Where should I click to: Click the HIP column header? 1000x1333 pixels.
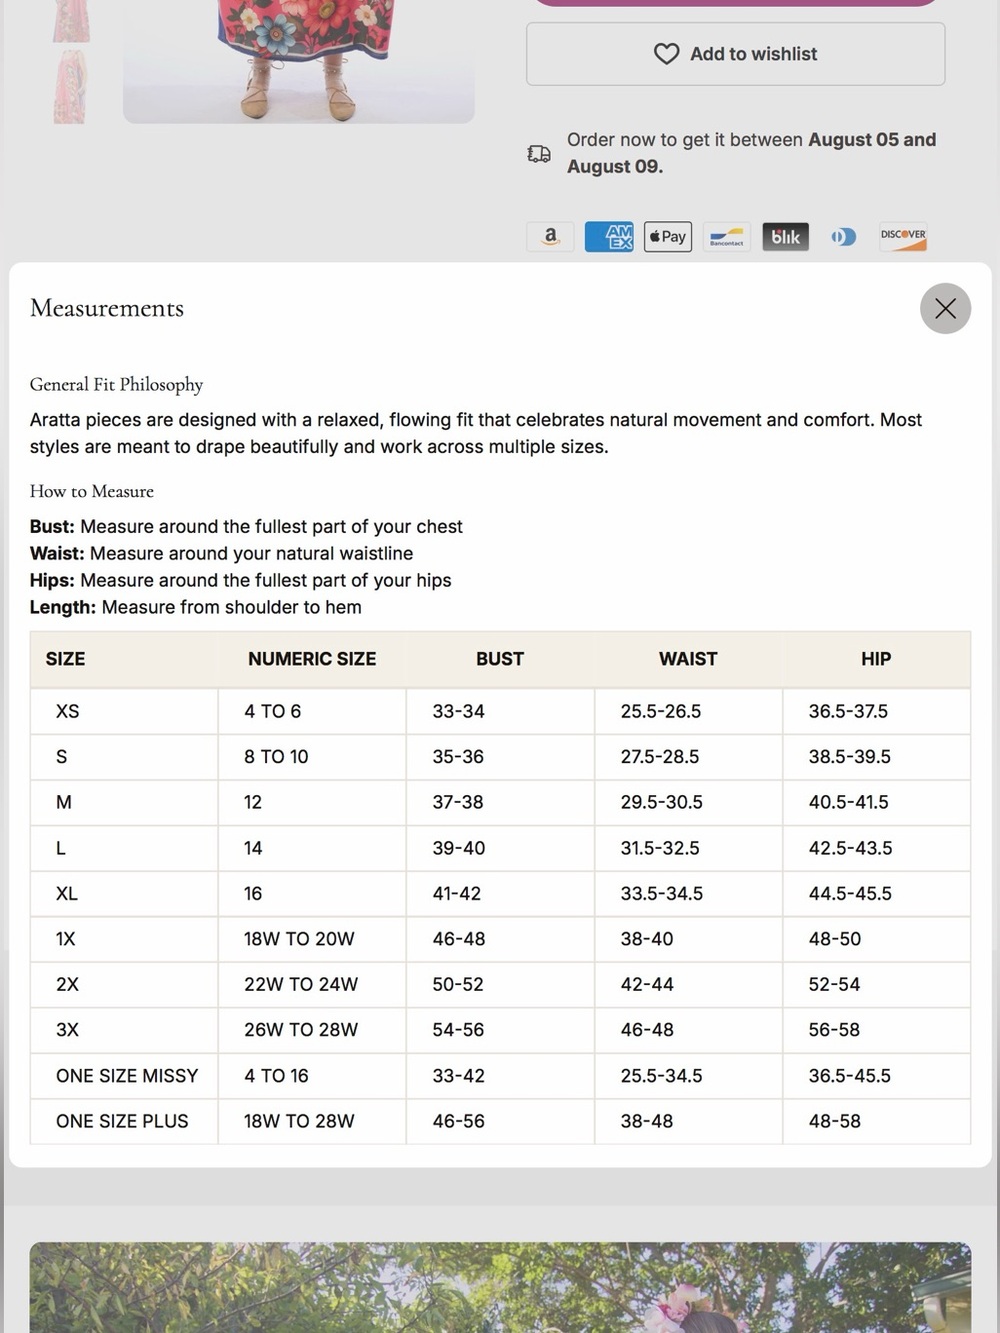[876, 659]
